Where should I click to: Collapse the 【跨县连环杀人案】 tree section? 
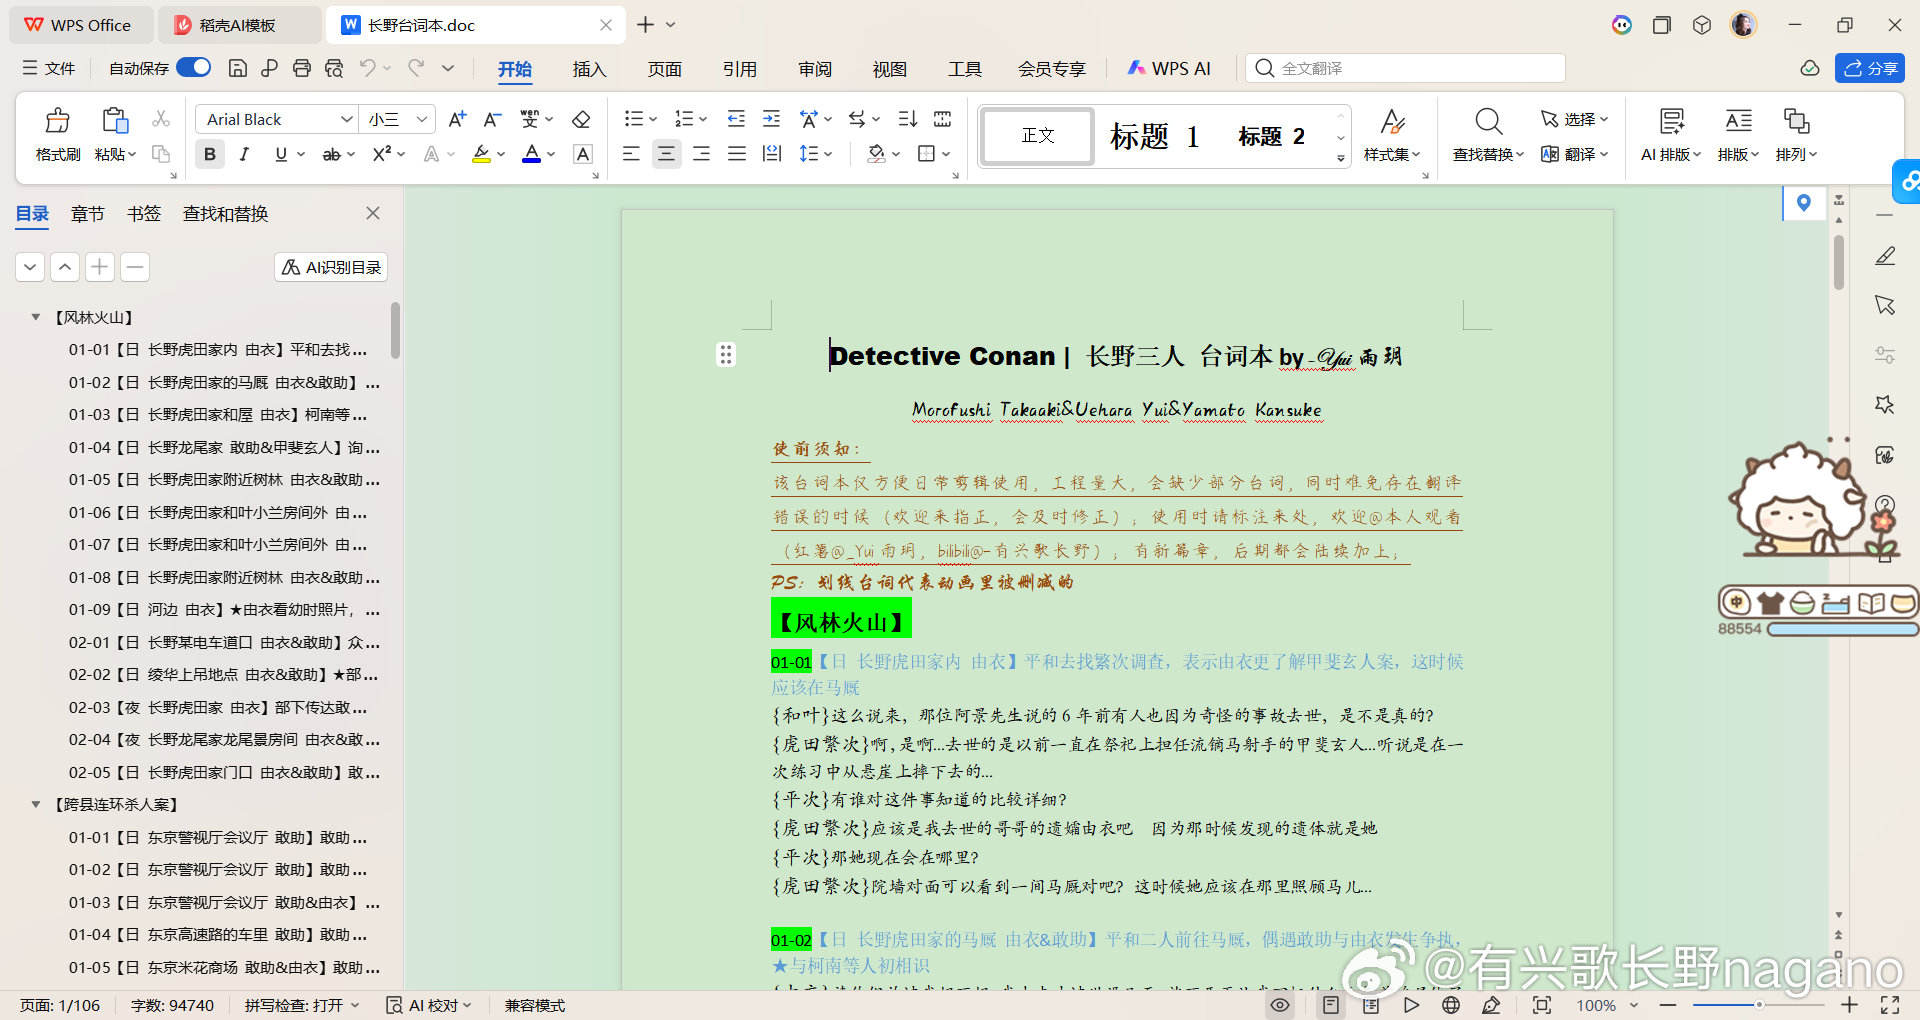point(35,804)
